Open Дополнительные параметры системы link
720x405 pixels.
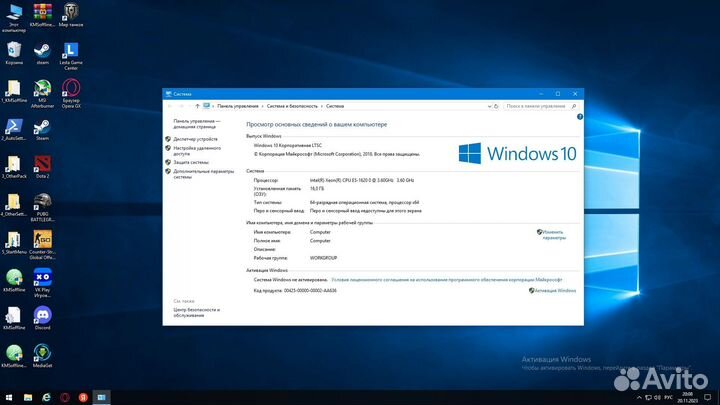coord(203,174)
